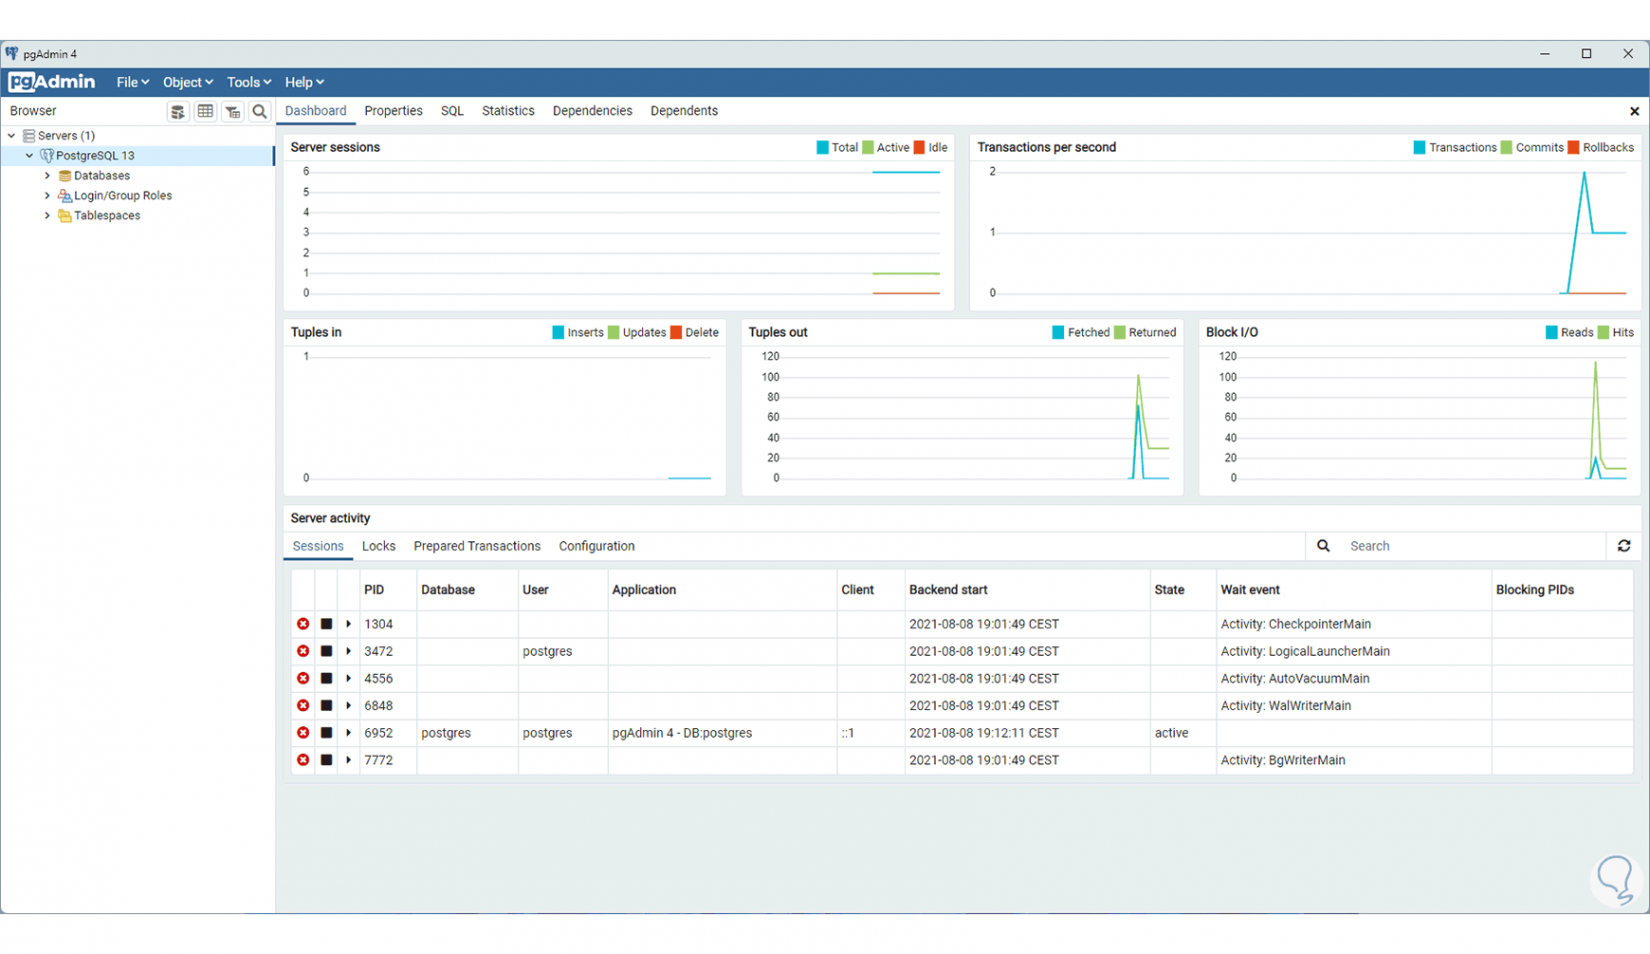Open the Query Tool icon in Browser toolbar

tap(178, 111)
